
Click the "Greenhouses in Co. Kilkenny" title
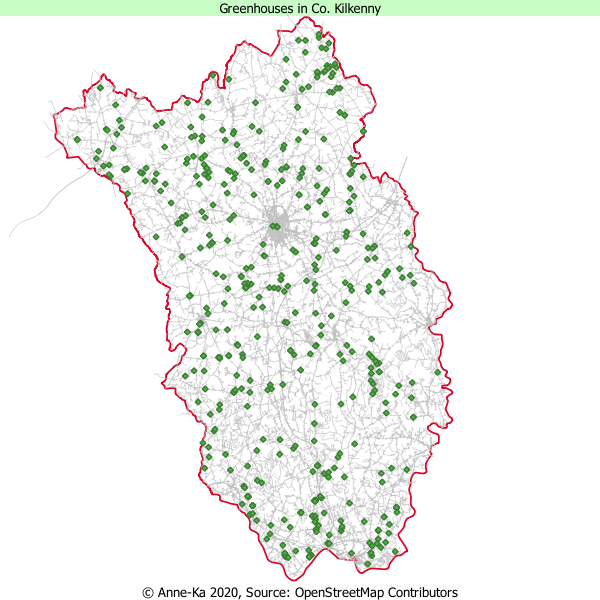(x=300, y=8)
